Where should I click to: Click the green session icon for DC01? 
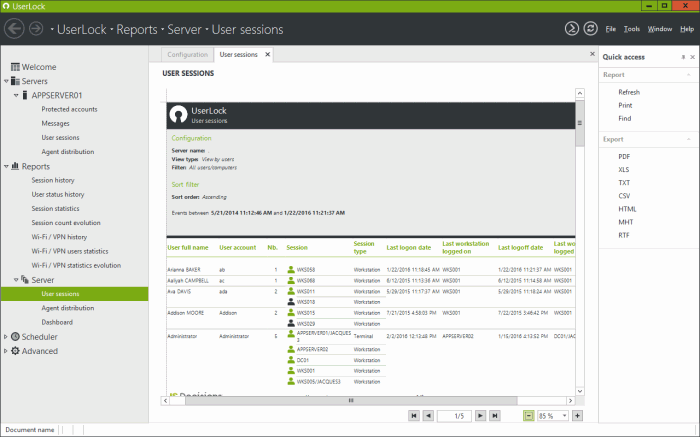point(291,360)
